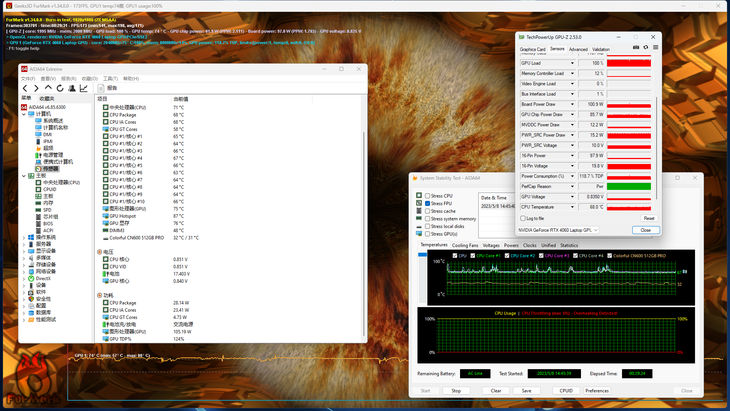The width and height of the screenshot is (730, 411).
Task: Open the PerfCap Reason dropdown
Action: coord(572,186)
